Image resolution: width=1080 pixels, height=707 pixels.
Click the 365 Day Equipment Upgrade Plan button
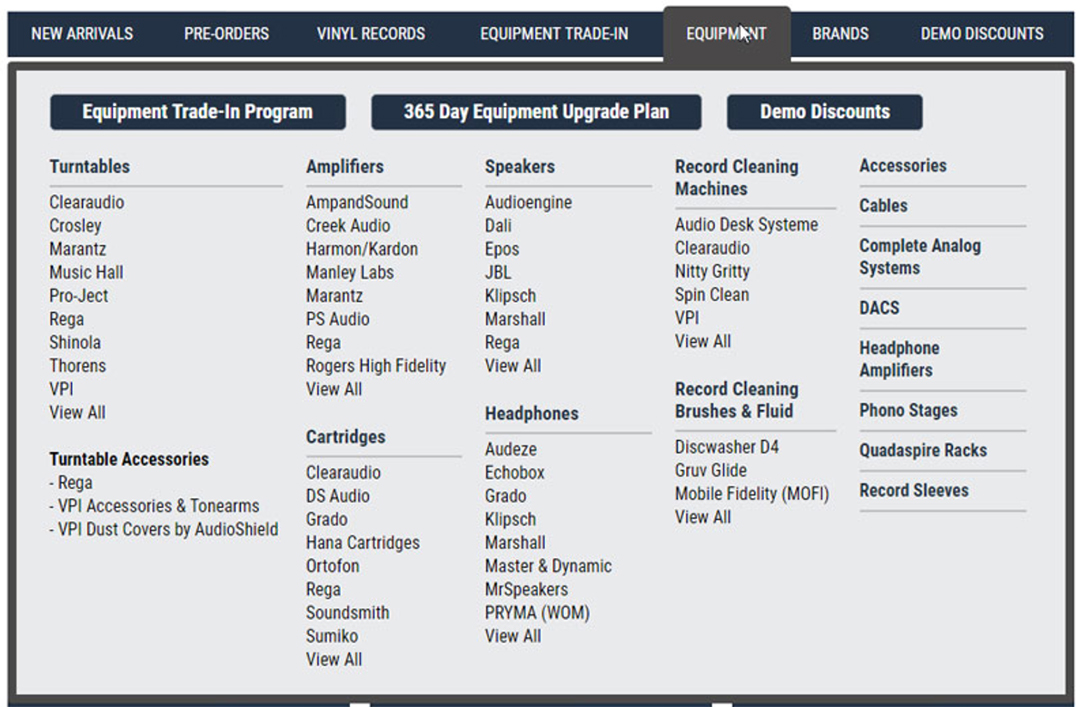pos(536,112)
